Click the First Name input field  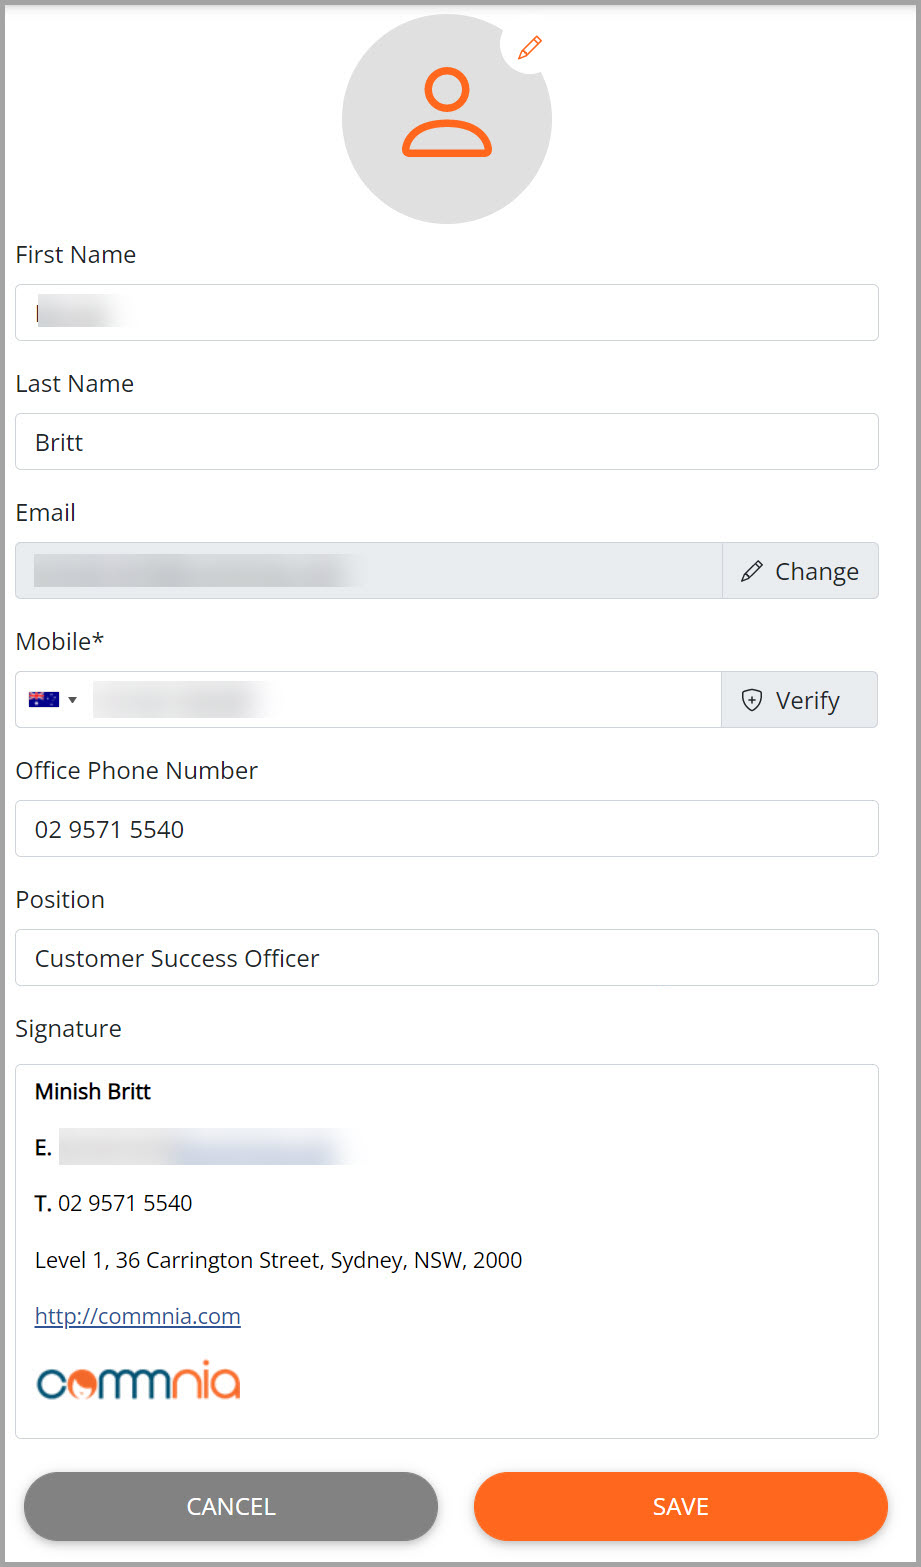[x=447, y=313]
